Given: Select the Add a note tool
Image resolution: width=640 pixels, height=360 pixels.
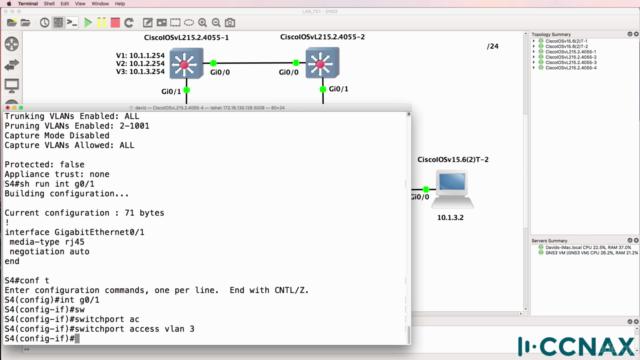Looking at the screenshot, I should [x=147, y=22].
